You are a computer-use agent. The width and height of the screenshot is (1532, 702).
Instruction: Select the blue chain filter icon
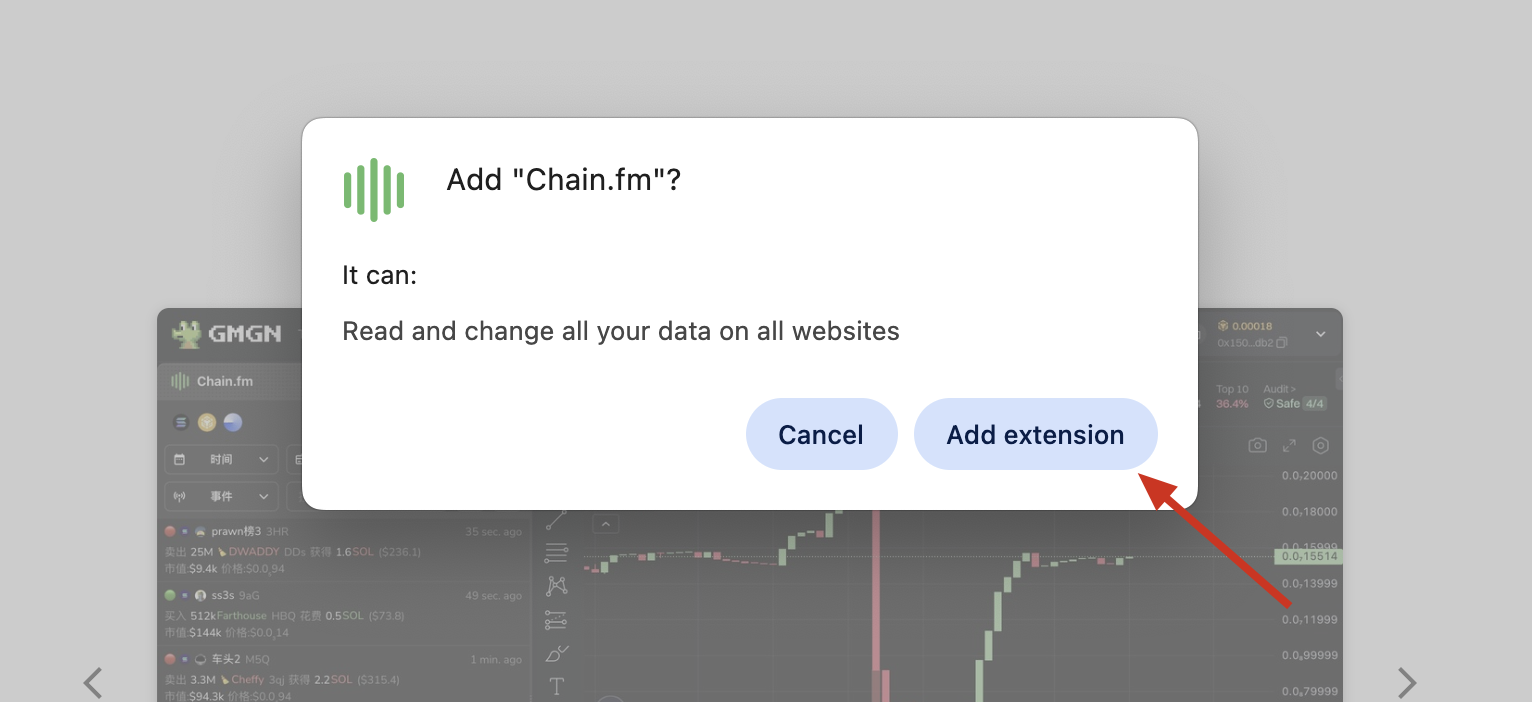233,422
